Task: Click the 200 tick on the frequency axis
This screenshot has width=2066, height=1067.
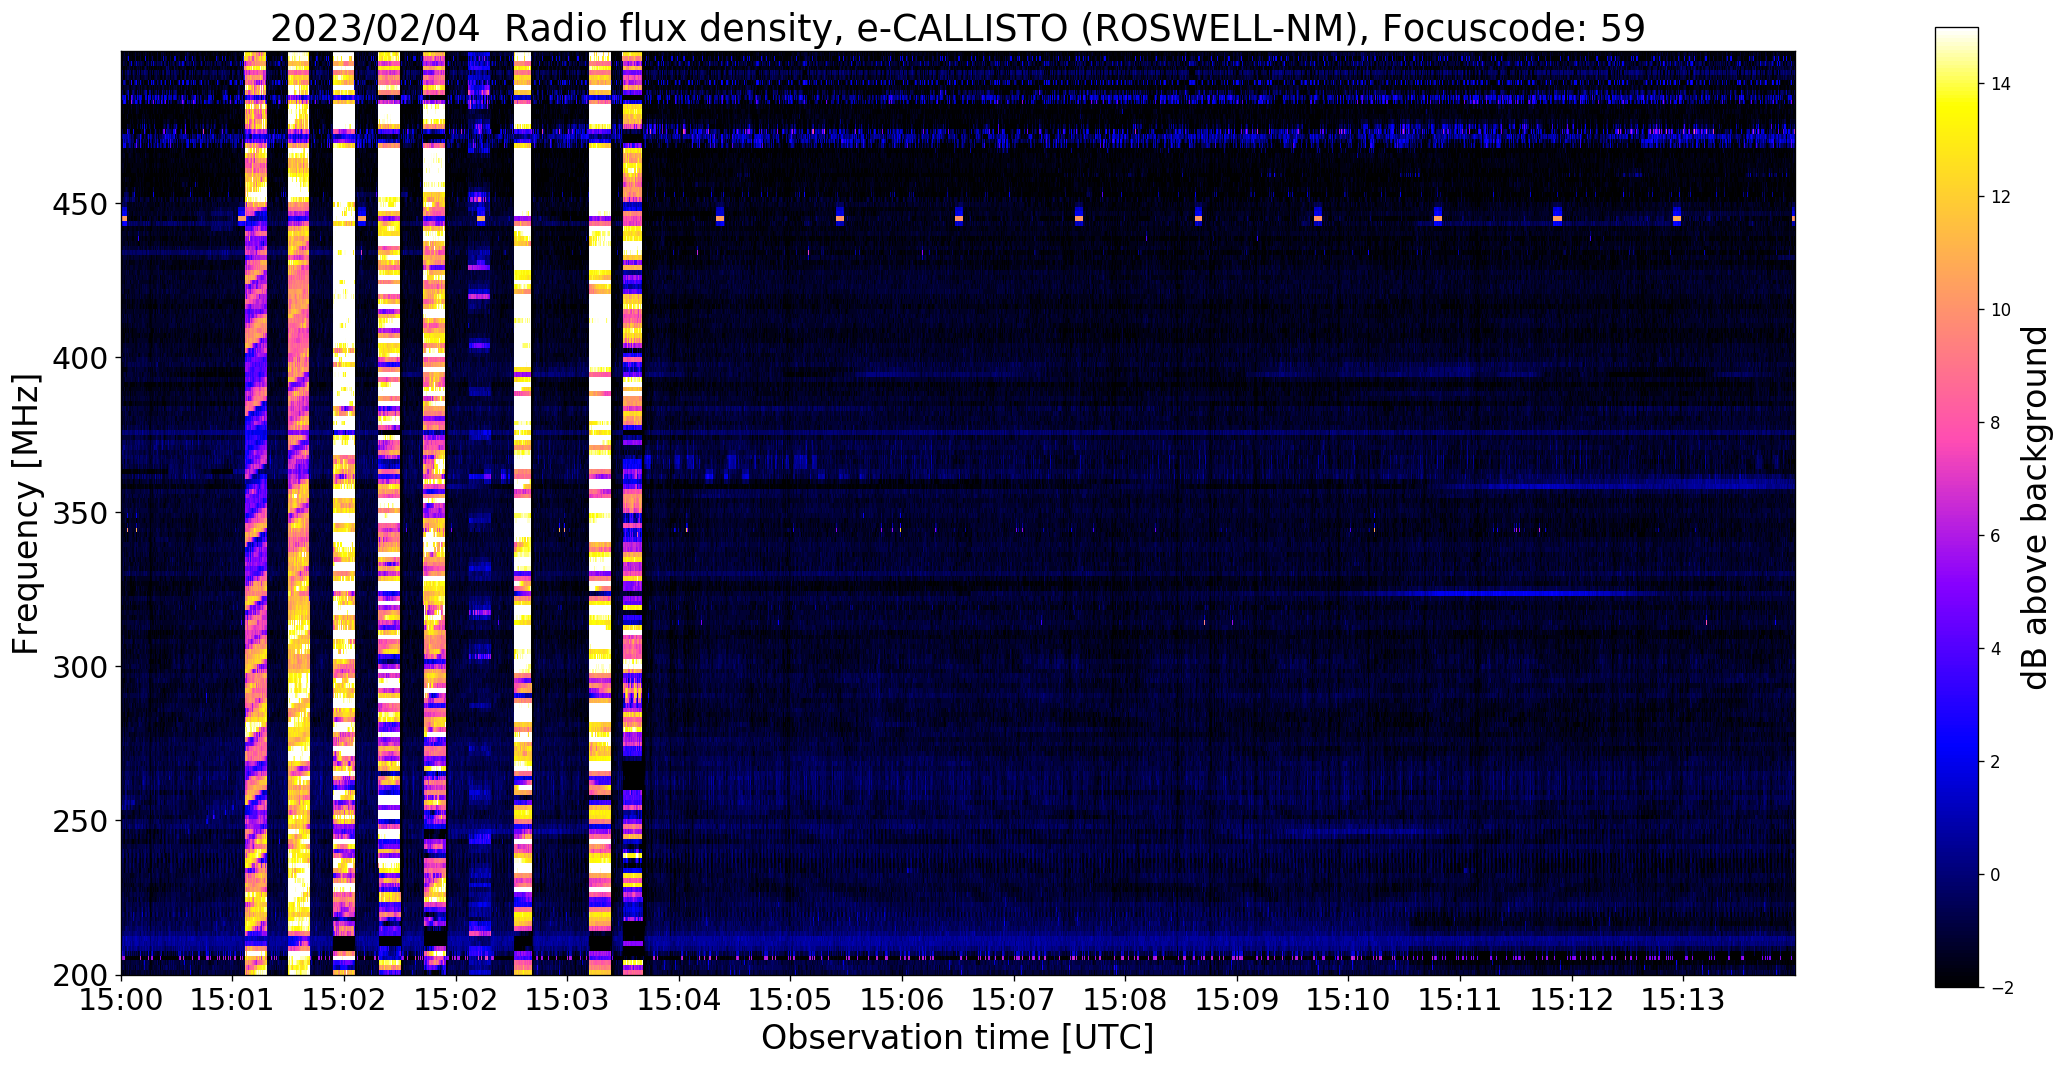Action: [81, 975]
